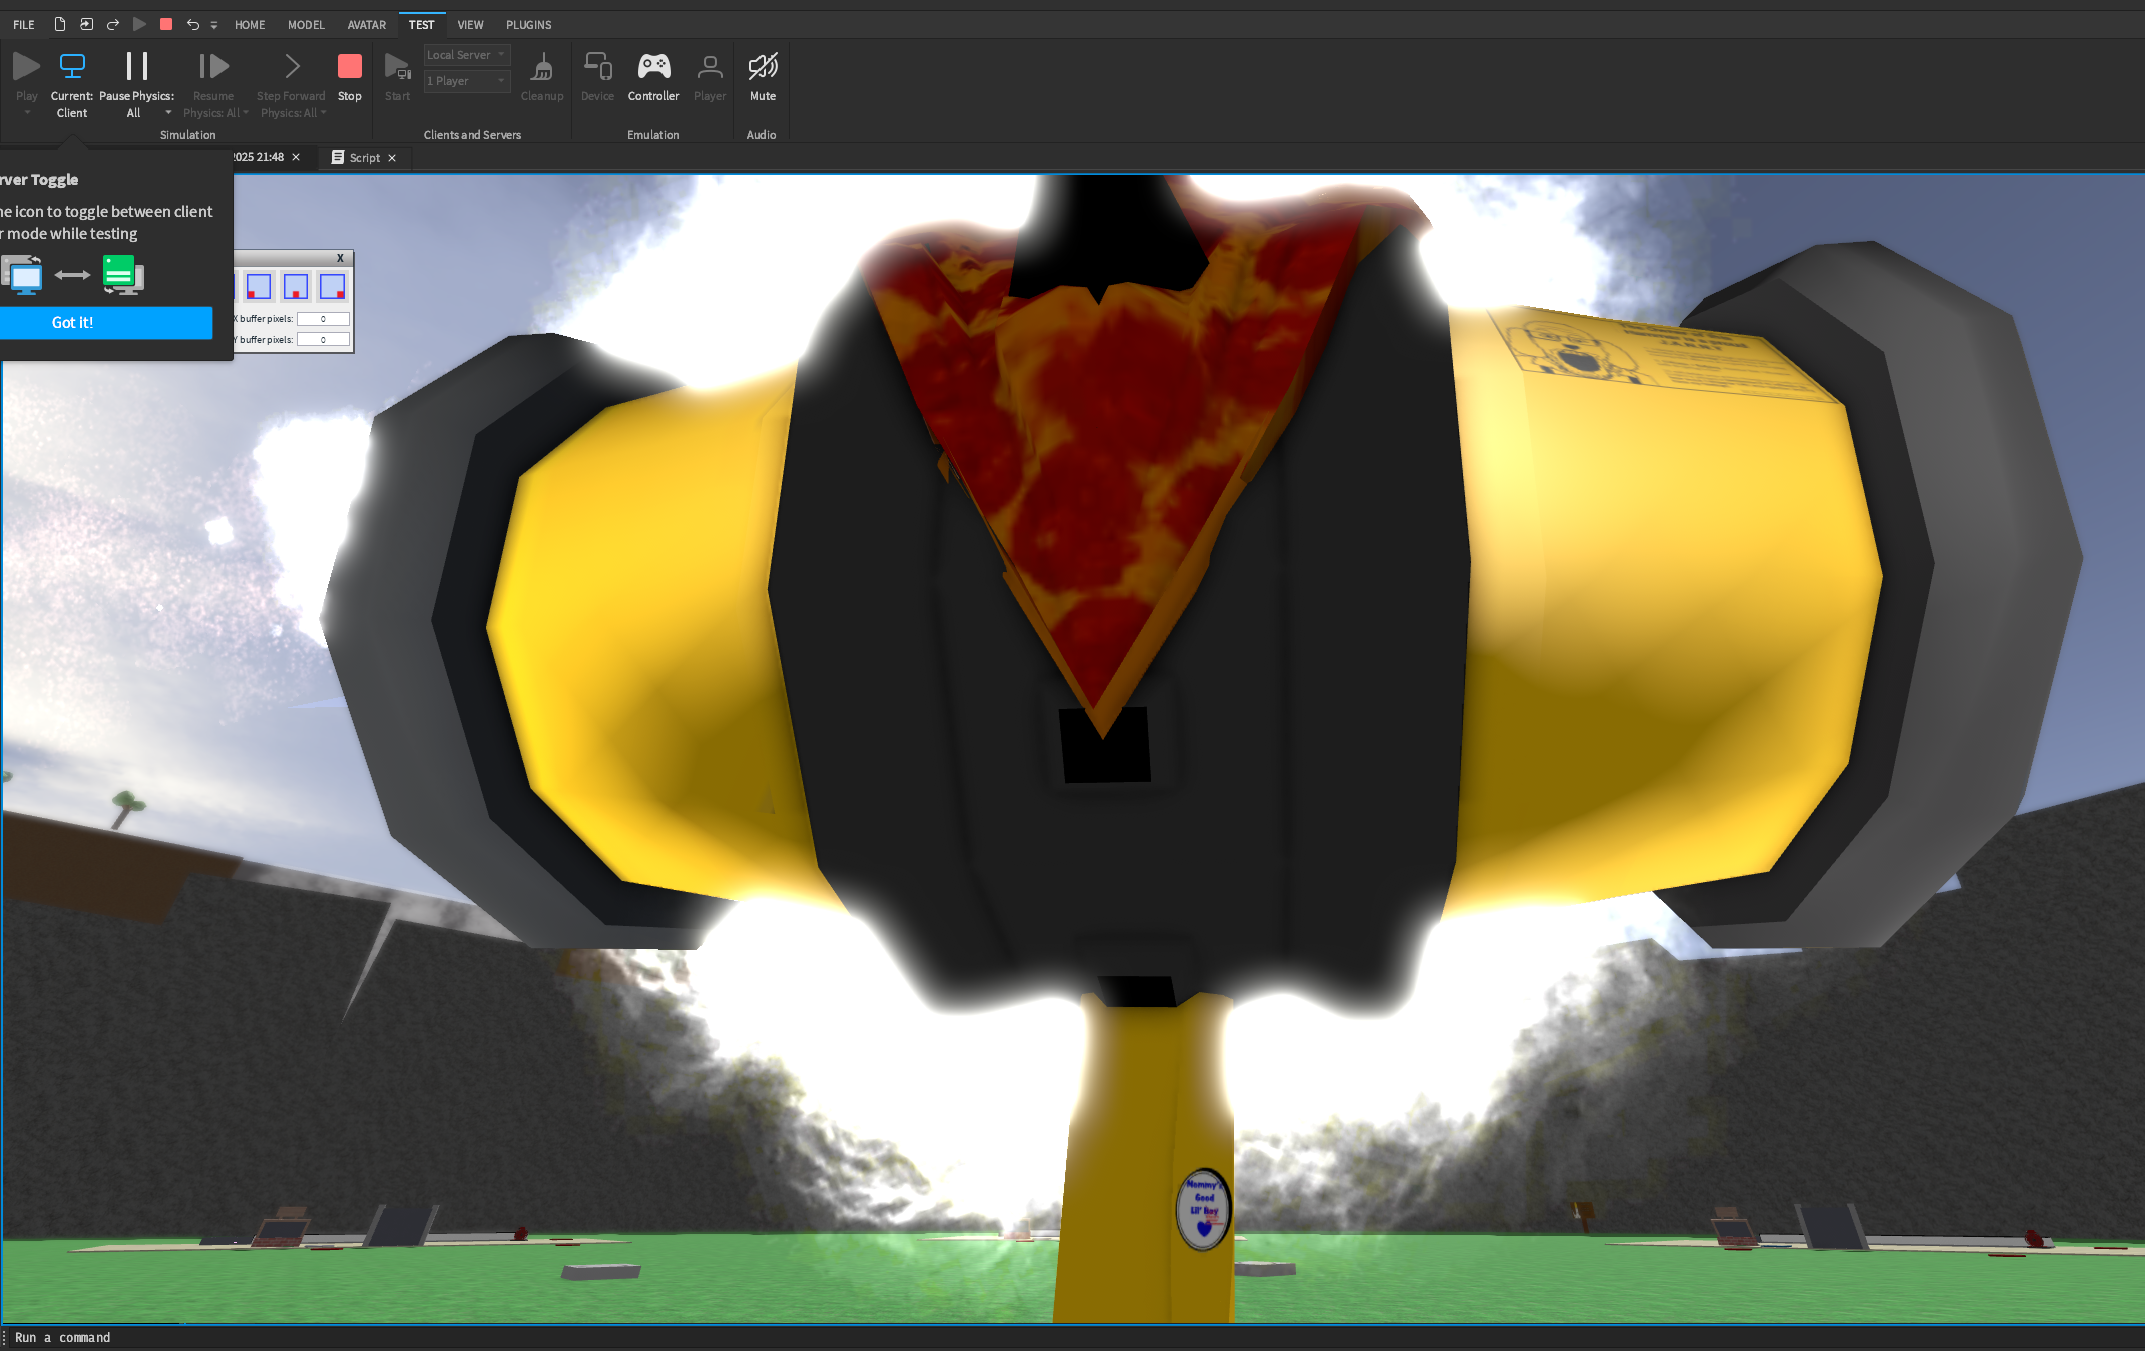Click the Y buffer pixels input field
This screenshot has height=1351, width=2145.
pos(323,340)
